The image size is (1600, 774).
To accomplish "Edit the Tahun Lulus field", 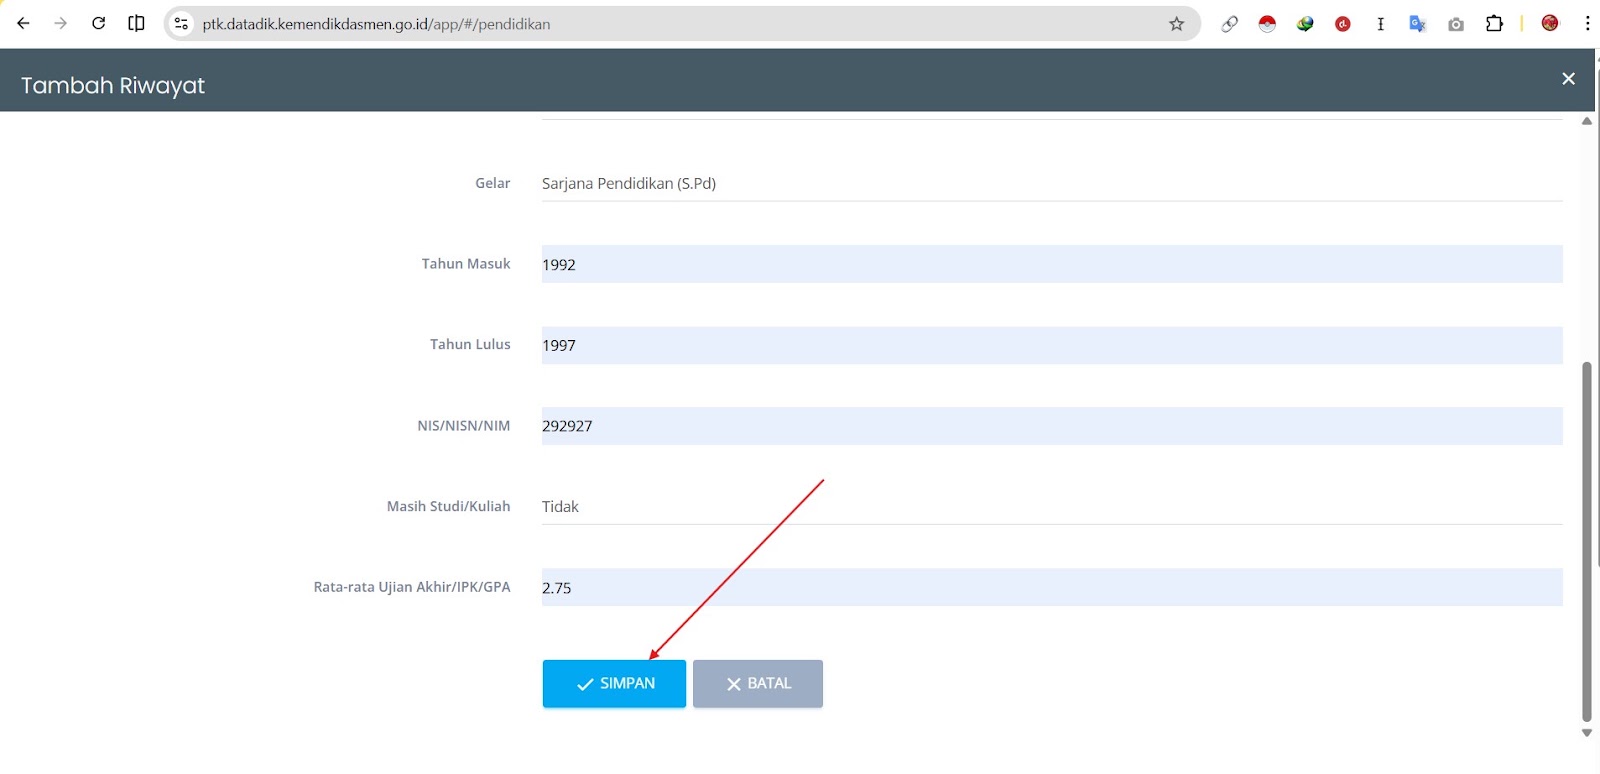I will [1052, 345].
